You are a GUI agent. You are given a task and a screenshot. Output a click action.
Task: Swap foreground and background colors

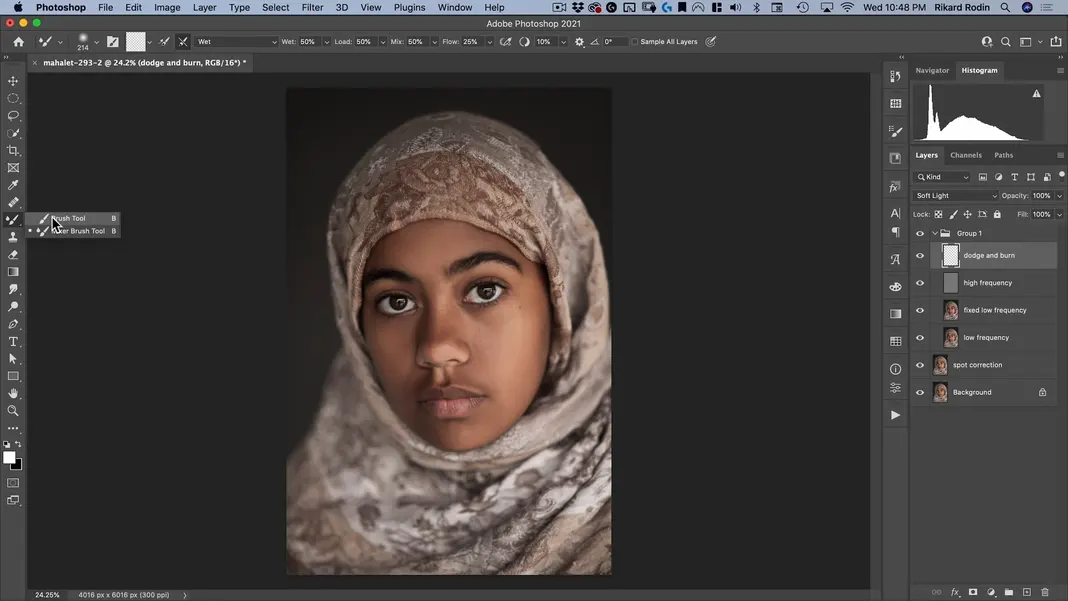coord(18,444)
